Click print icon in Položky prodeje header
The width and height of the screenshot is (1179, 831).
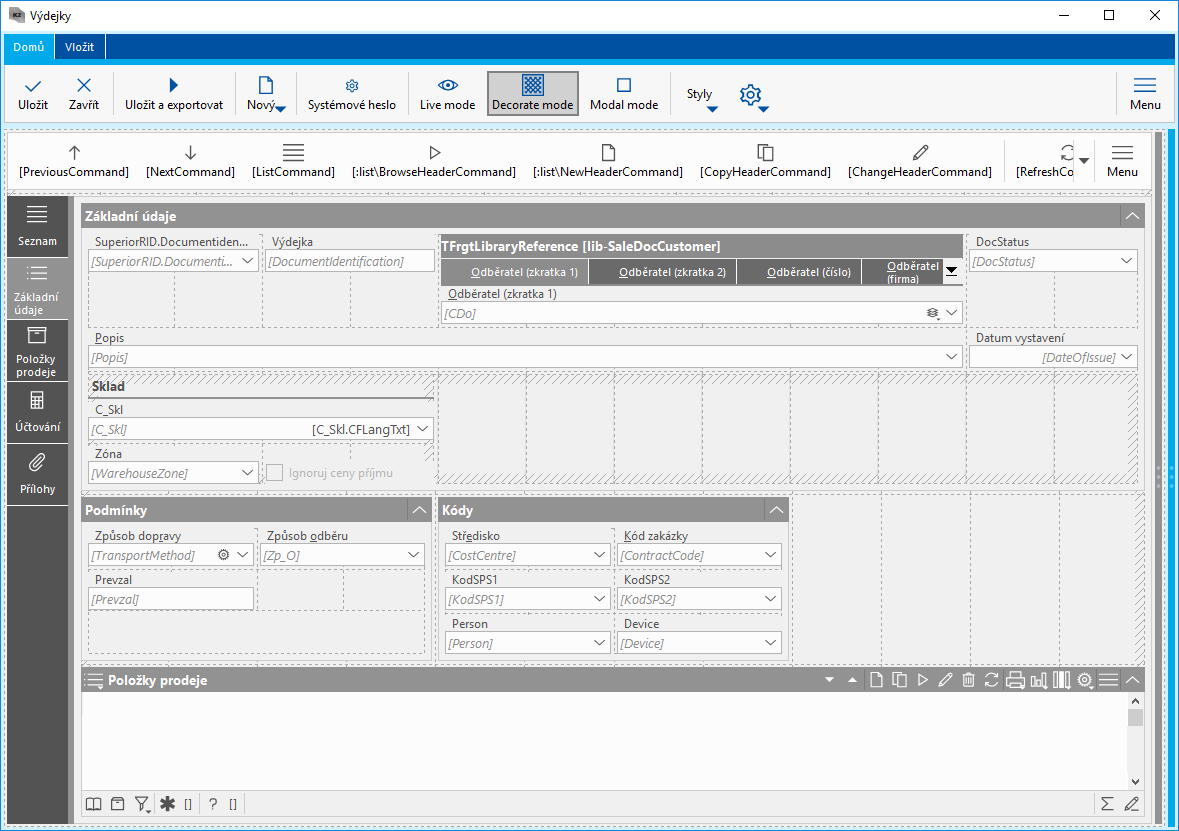tap(1015, 680)
